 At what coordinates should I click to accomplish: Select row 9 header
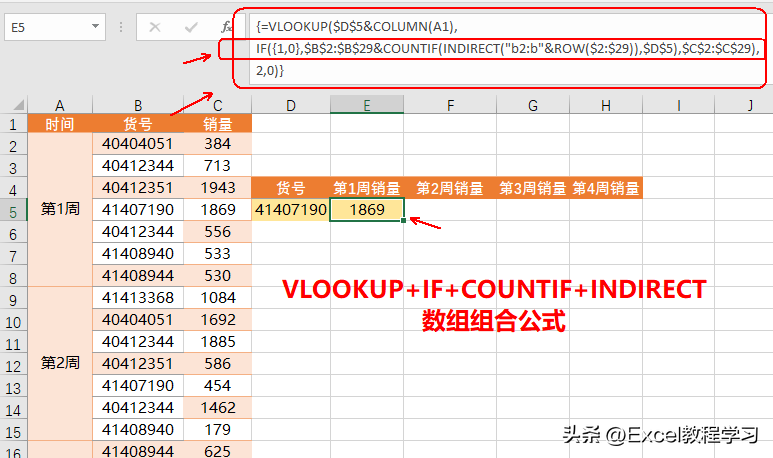(x=13, y=300)
